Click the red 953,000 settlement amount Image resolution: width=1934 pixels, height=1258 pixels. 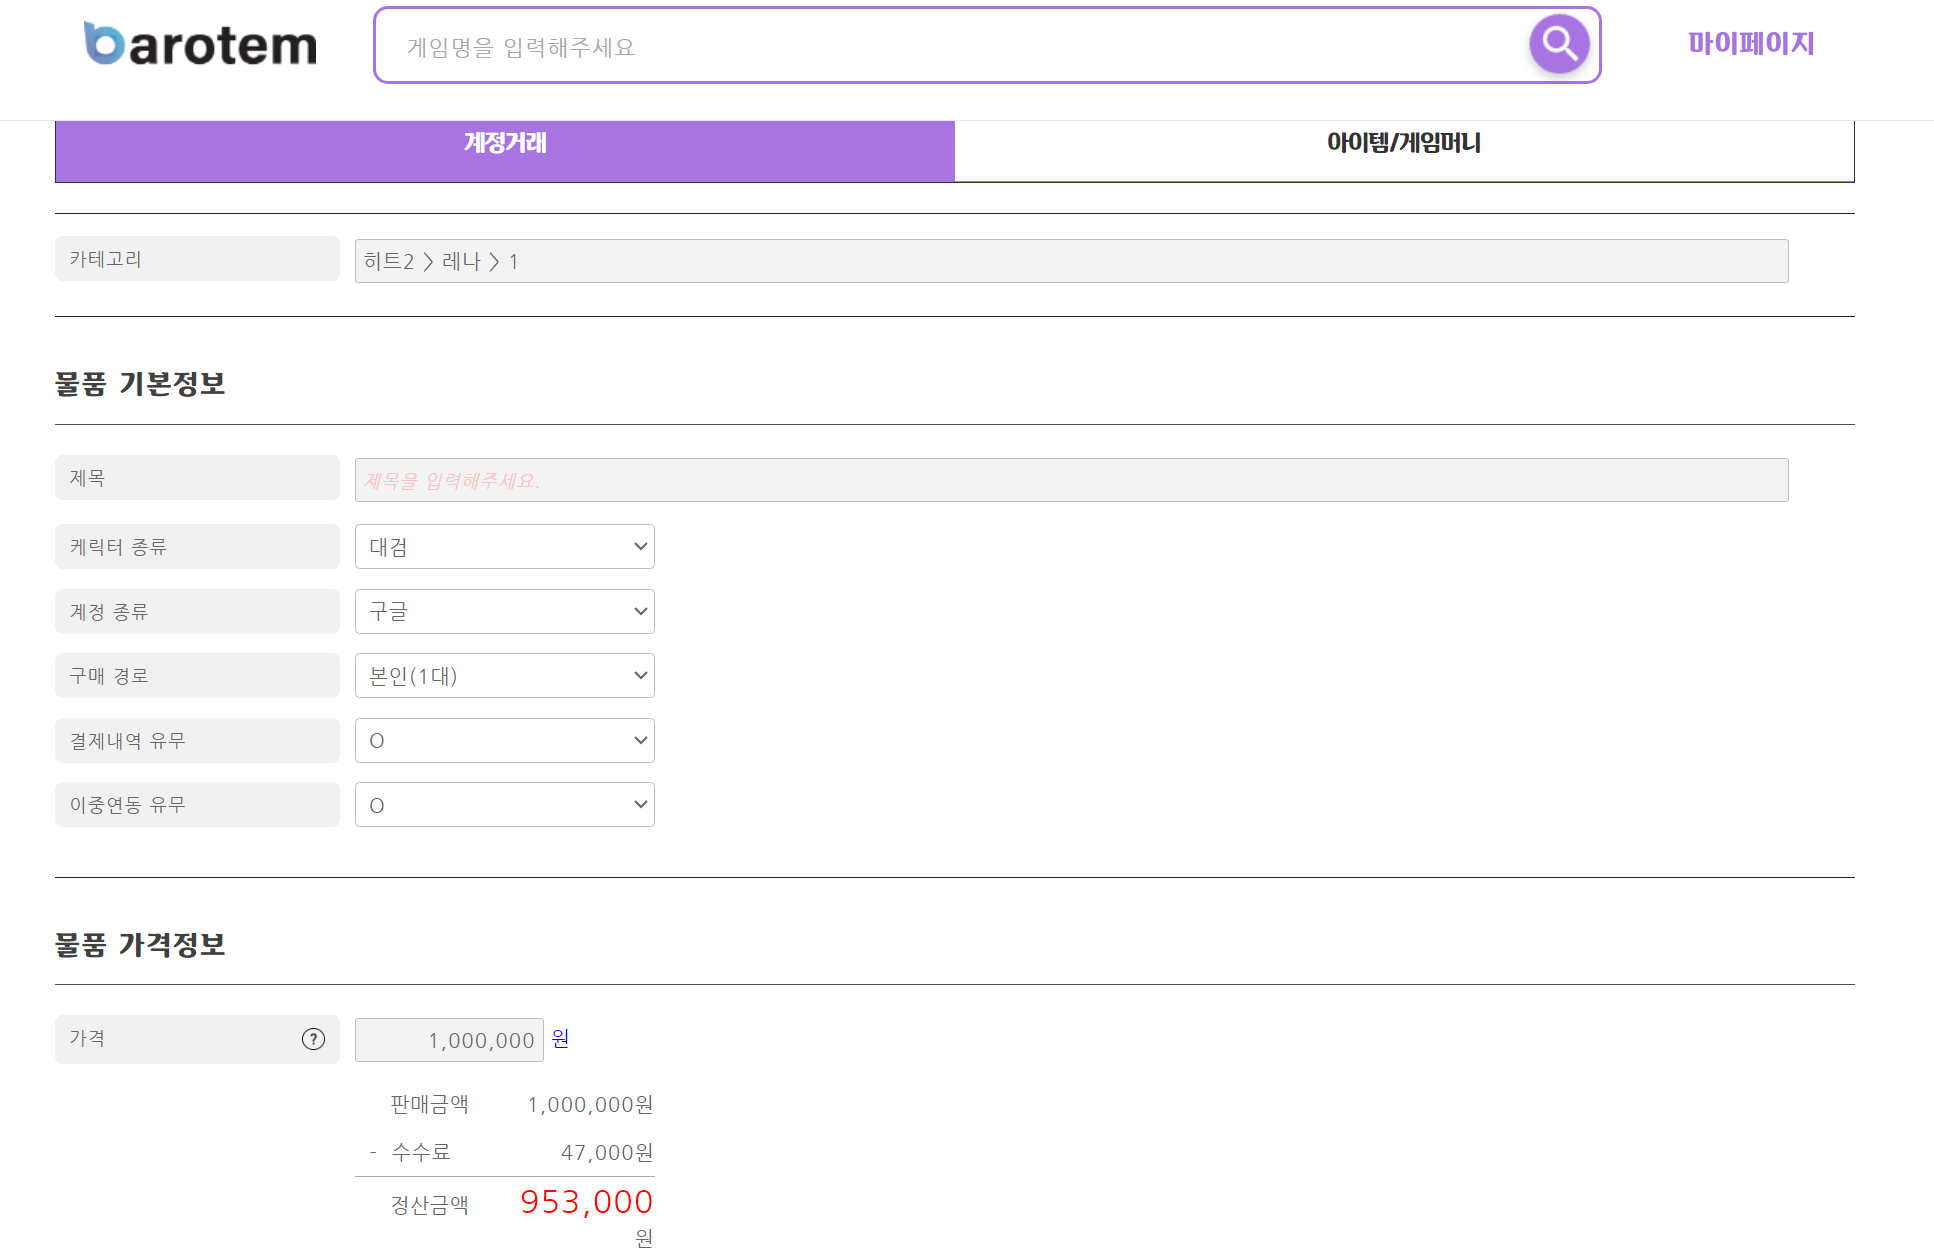coord(586,1202)
